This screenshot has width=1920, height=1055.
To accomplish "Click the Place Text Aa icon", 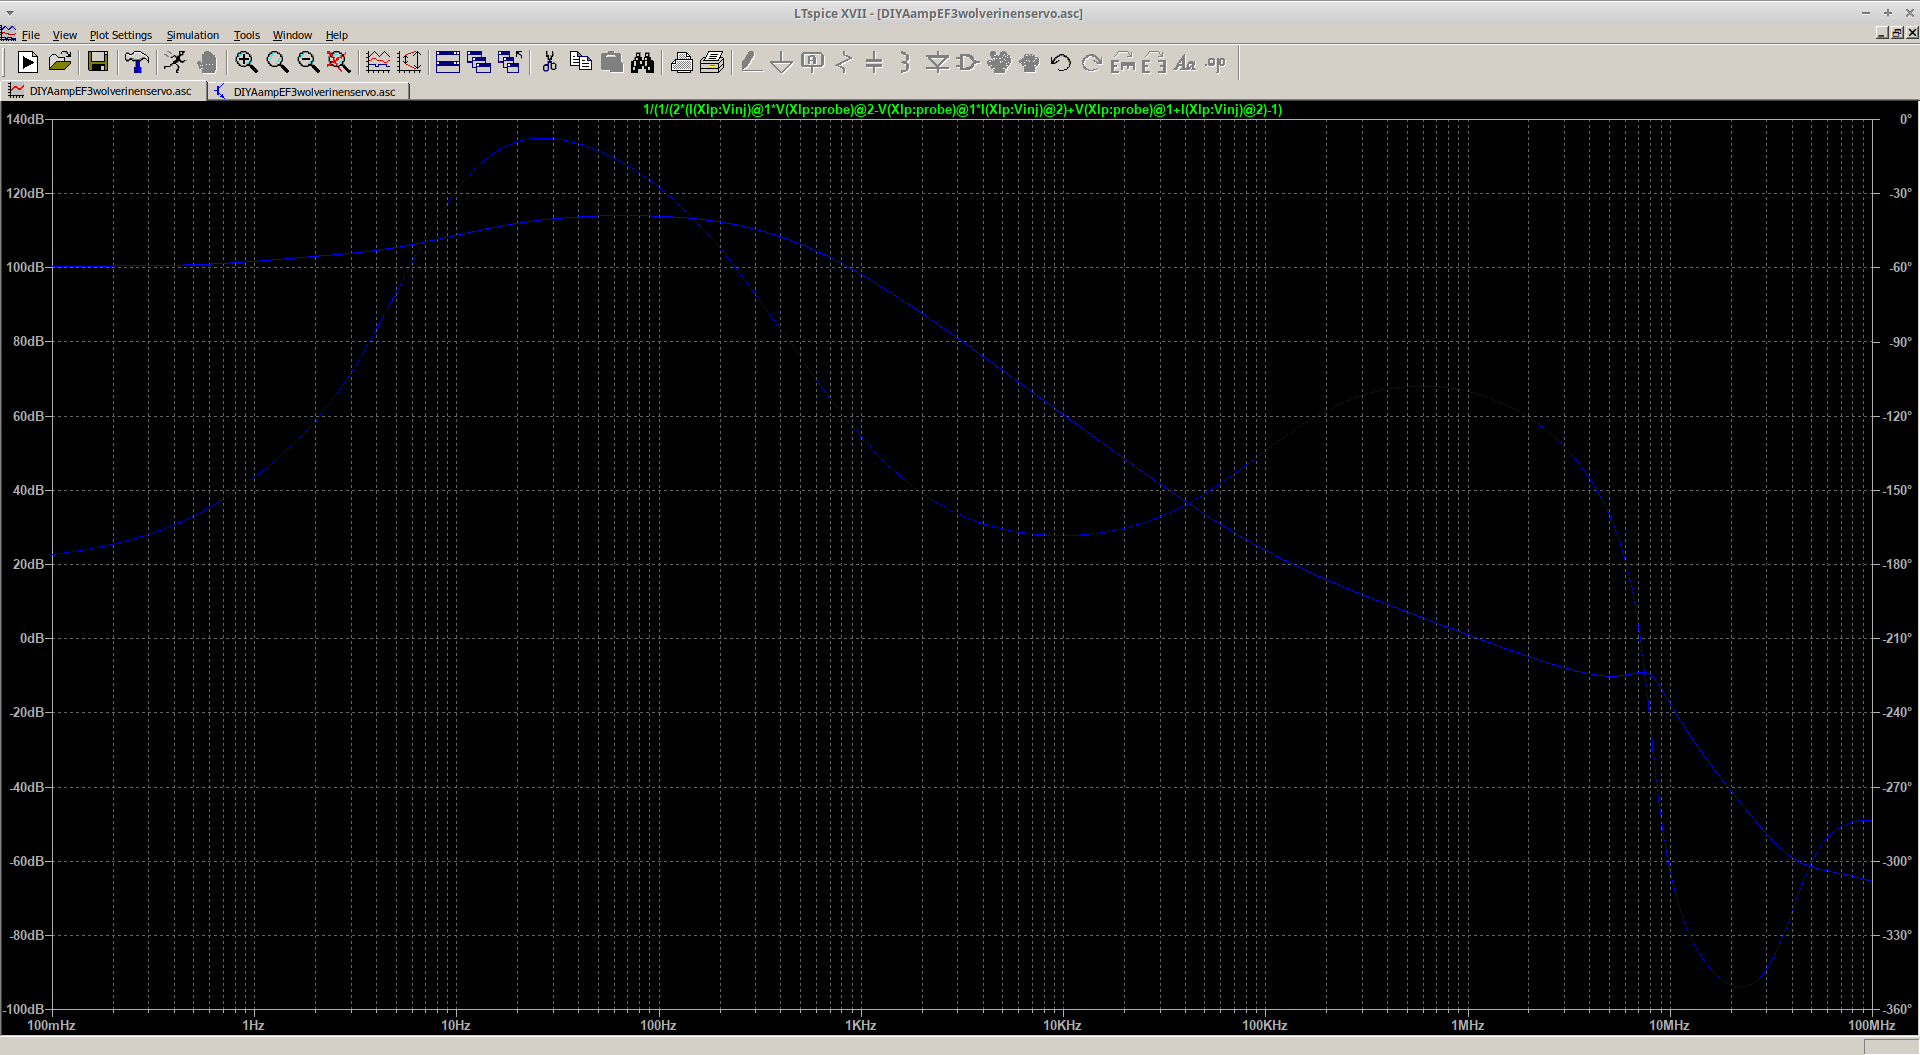I will pos(1184,63).
